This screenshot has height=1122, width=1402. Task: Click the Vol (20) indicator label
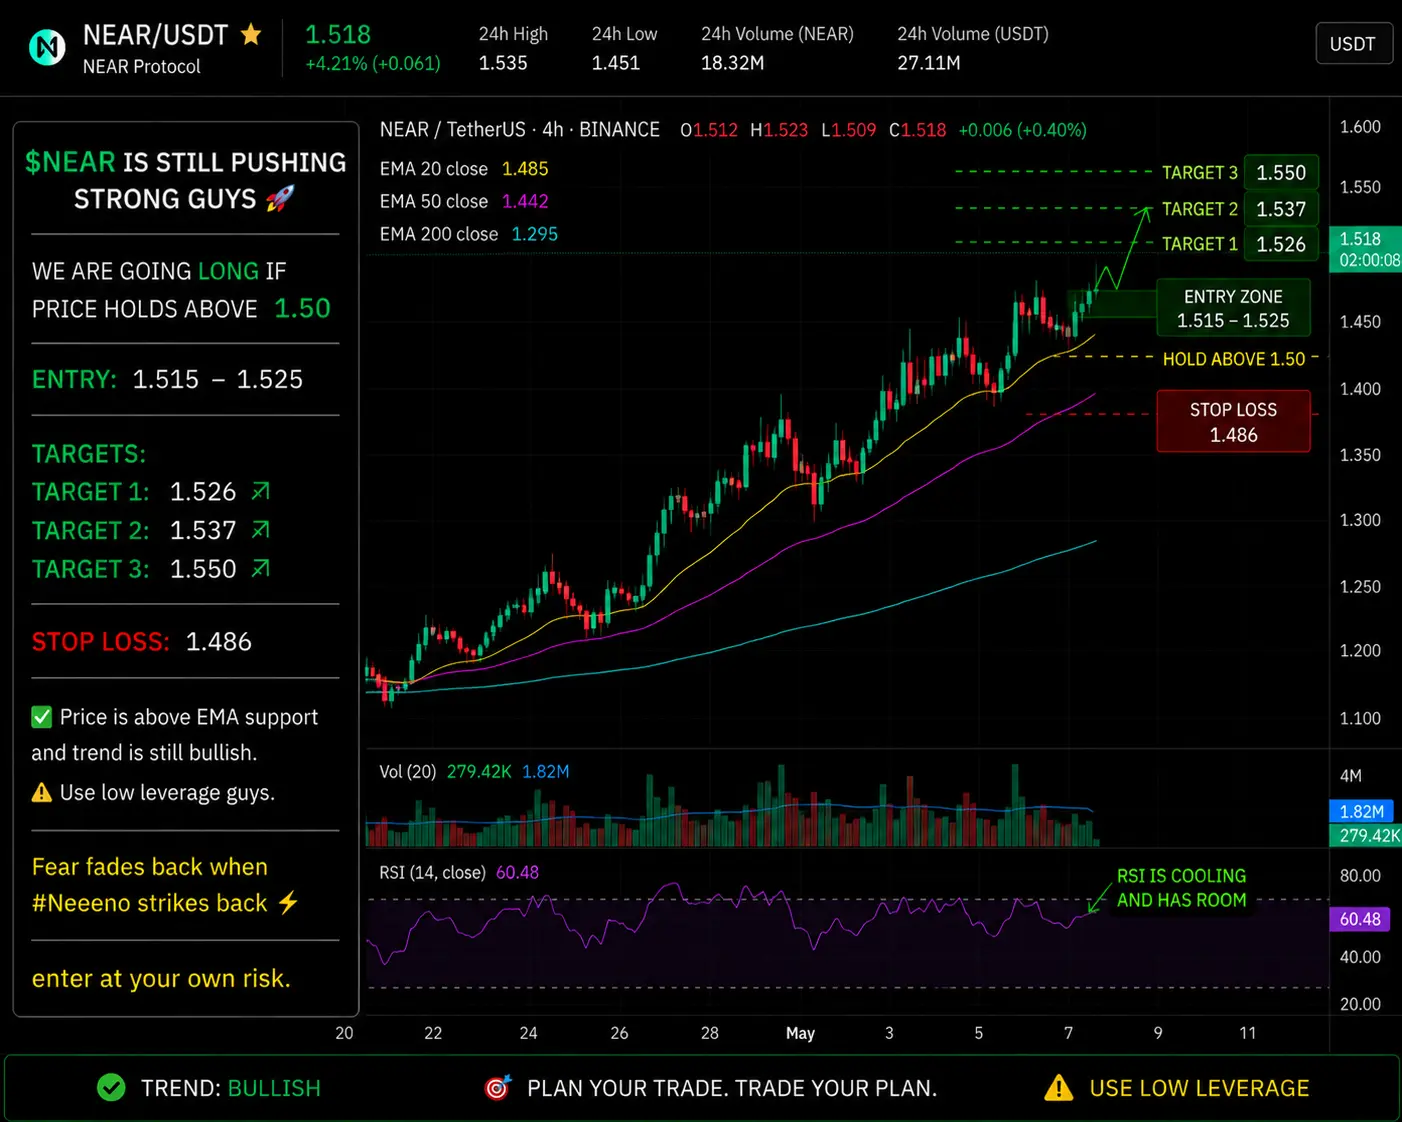pyautogui.click(x=408, y=772)
